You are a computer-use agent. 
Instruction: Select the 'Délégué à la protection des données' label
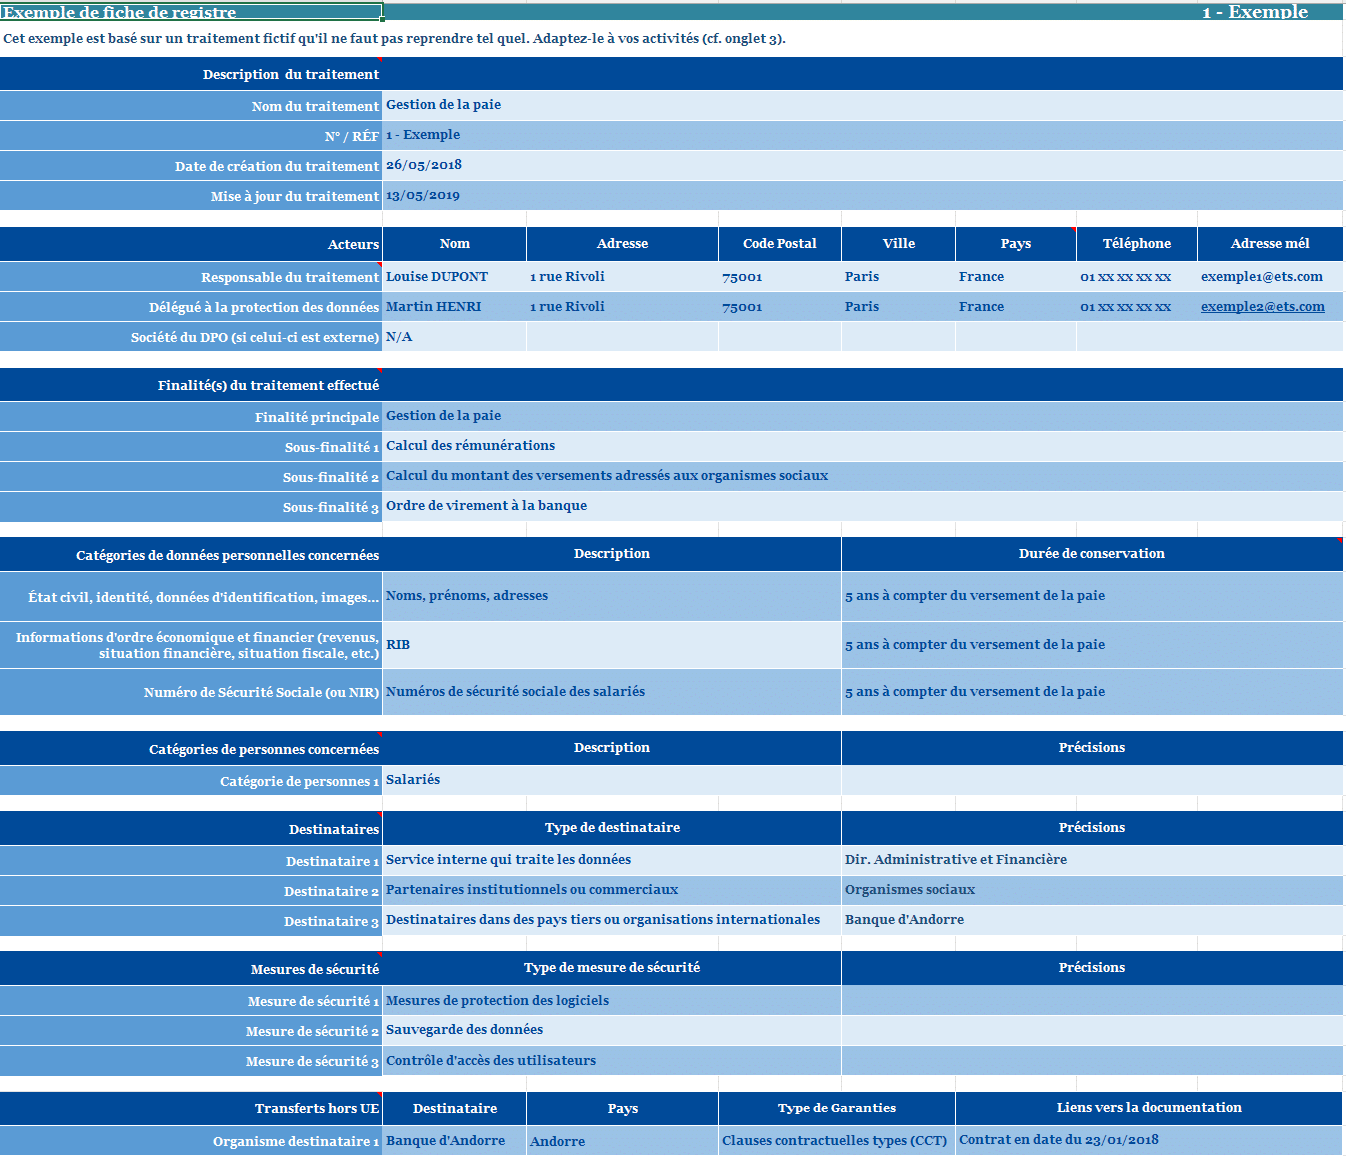pos(191,307)
